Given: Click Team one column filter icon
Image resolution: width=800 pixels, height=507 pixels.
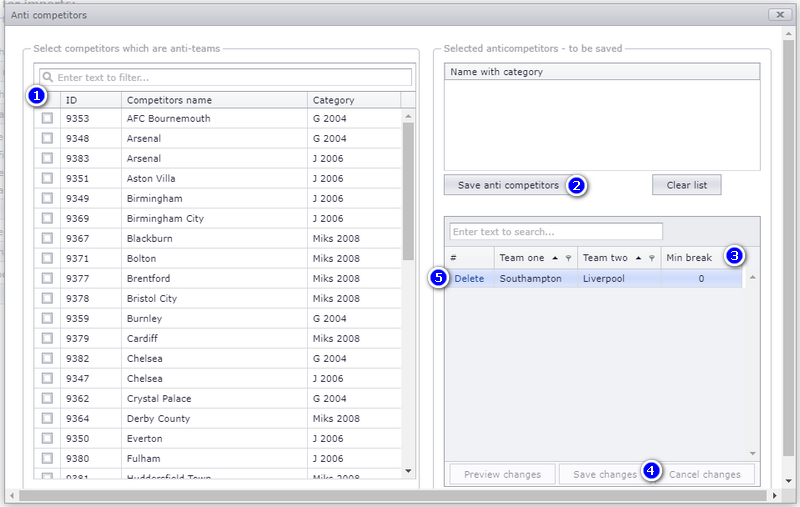Looking at the screenshot, I should coord(568,258).
